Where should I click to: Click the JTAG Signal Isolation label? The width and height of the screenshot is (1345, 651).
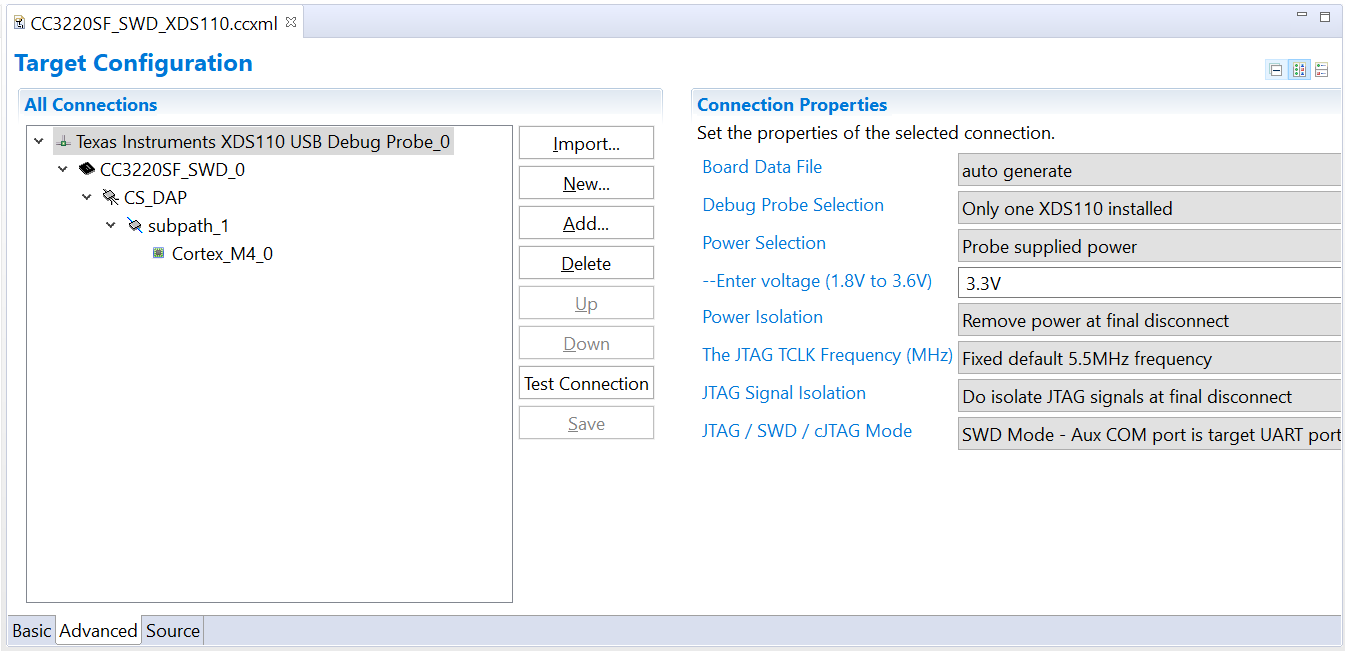pyautogui.click(x=784, y=393)
